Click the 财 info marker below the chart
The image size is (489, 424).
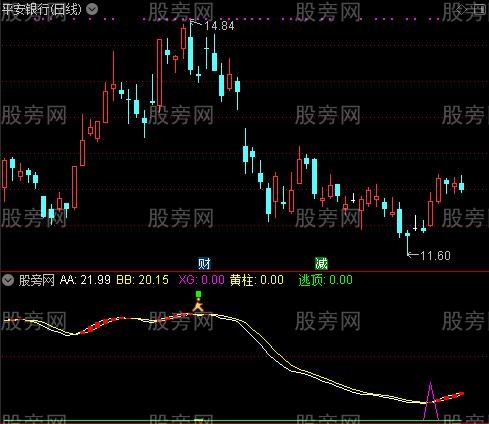tap(204, 264)
